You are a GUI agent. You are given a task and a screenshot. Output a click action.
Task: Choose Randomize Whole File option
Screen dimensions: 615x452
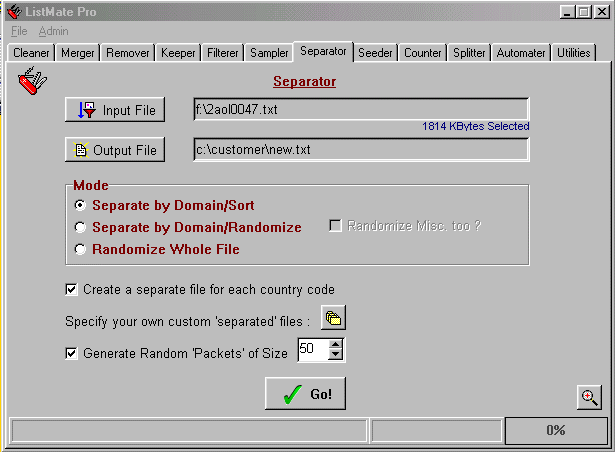[x=81, y=249]
